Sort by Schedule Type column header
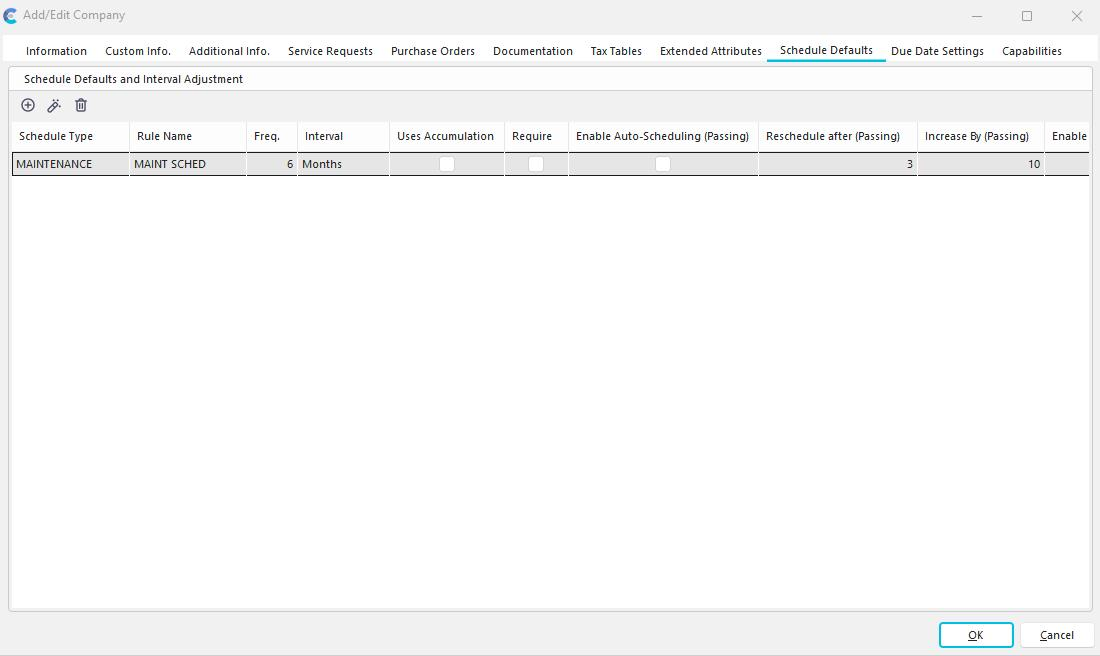This screenshot has width=1100, height=656. [70, 136]
